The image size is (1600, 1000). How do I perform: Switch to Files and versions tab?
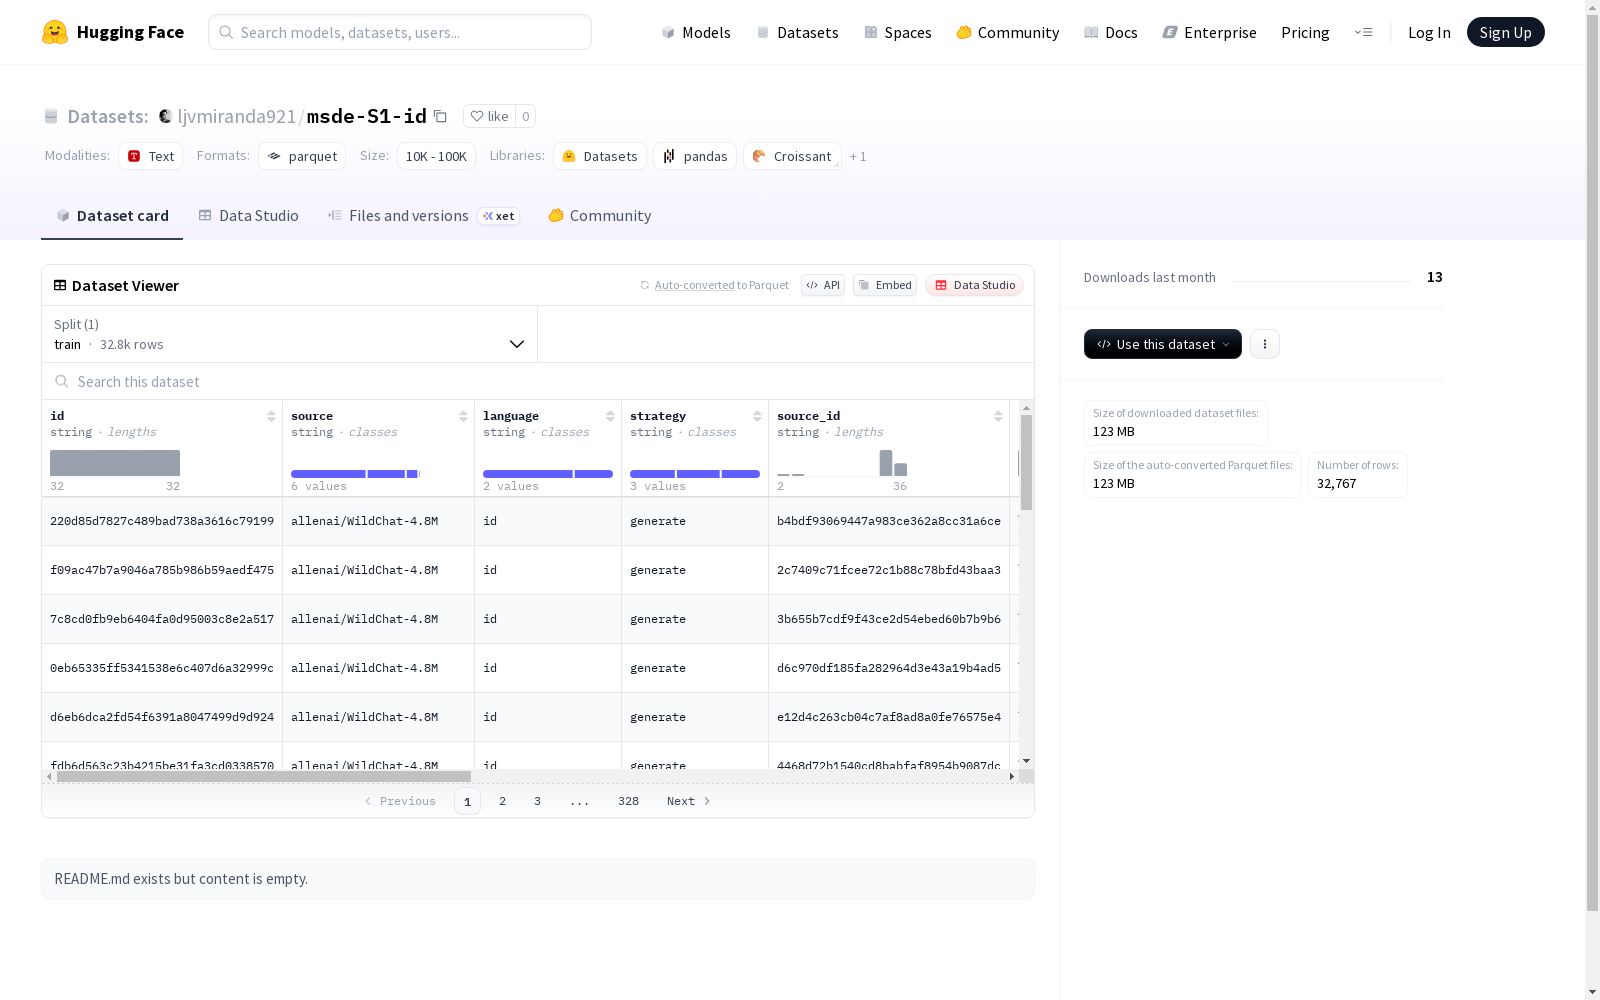click(x=424, y=215)
